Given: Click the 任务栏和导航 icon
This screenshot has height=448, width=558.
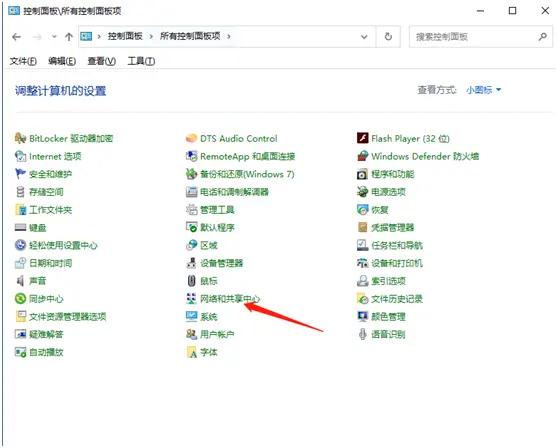Looking at the screenshot, I should click(x=362, y=245).
